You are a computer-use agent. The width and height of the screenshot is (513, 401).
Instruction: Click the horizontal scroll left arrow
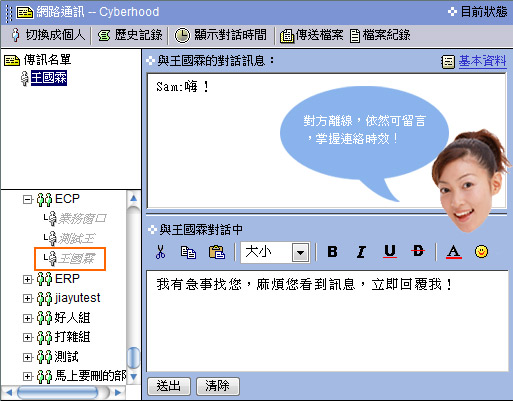click(9, 392)
